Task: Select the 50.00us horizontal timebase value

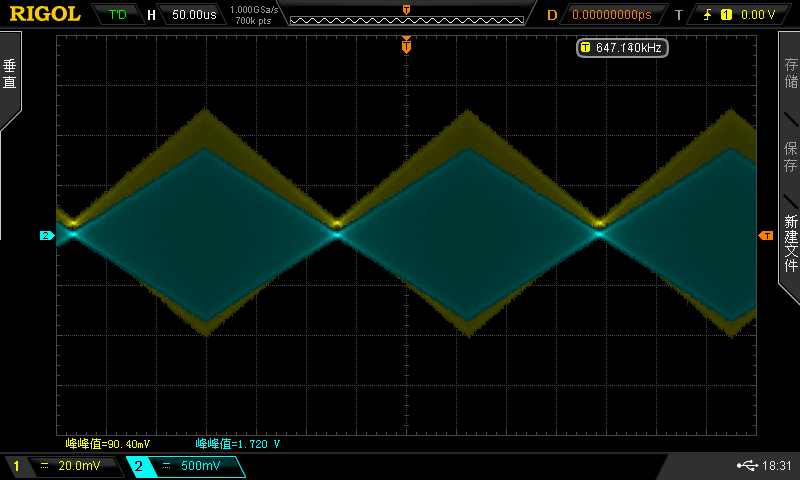Action: (194, 14)
